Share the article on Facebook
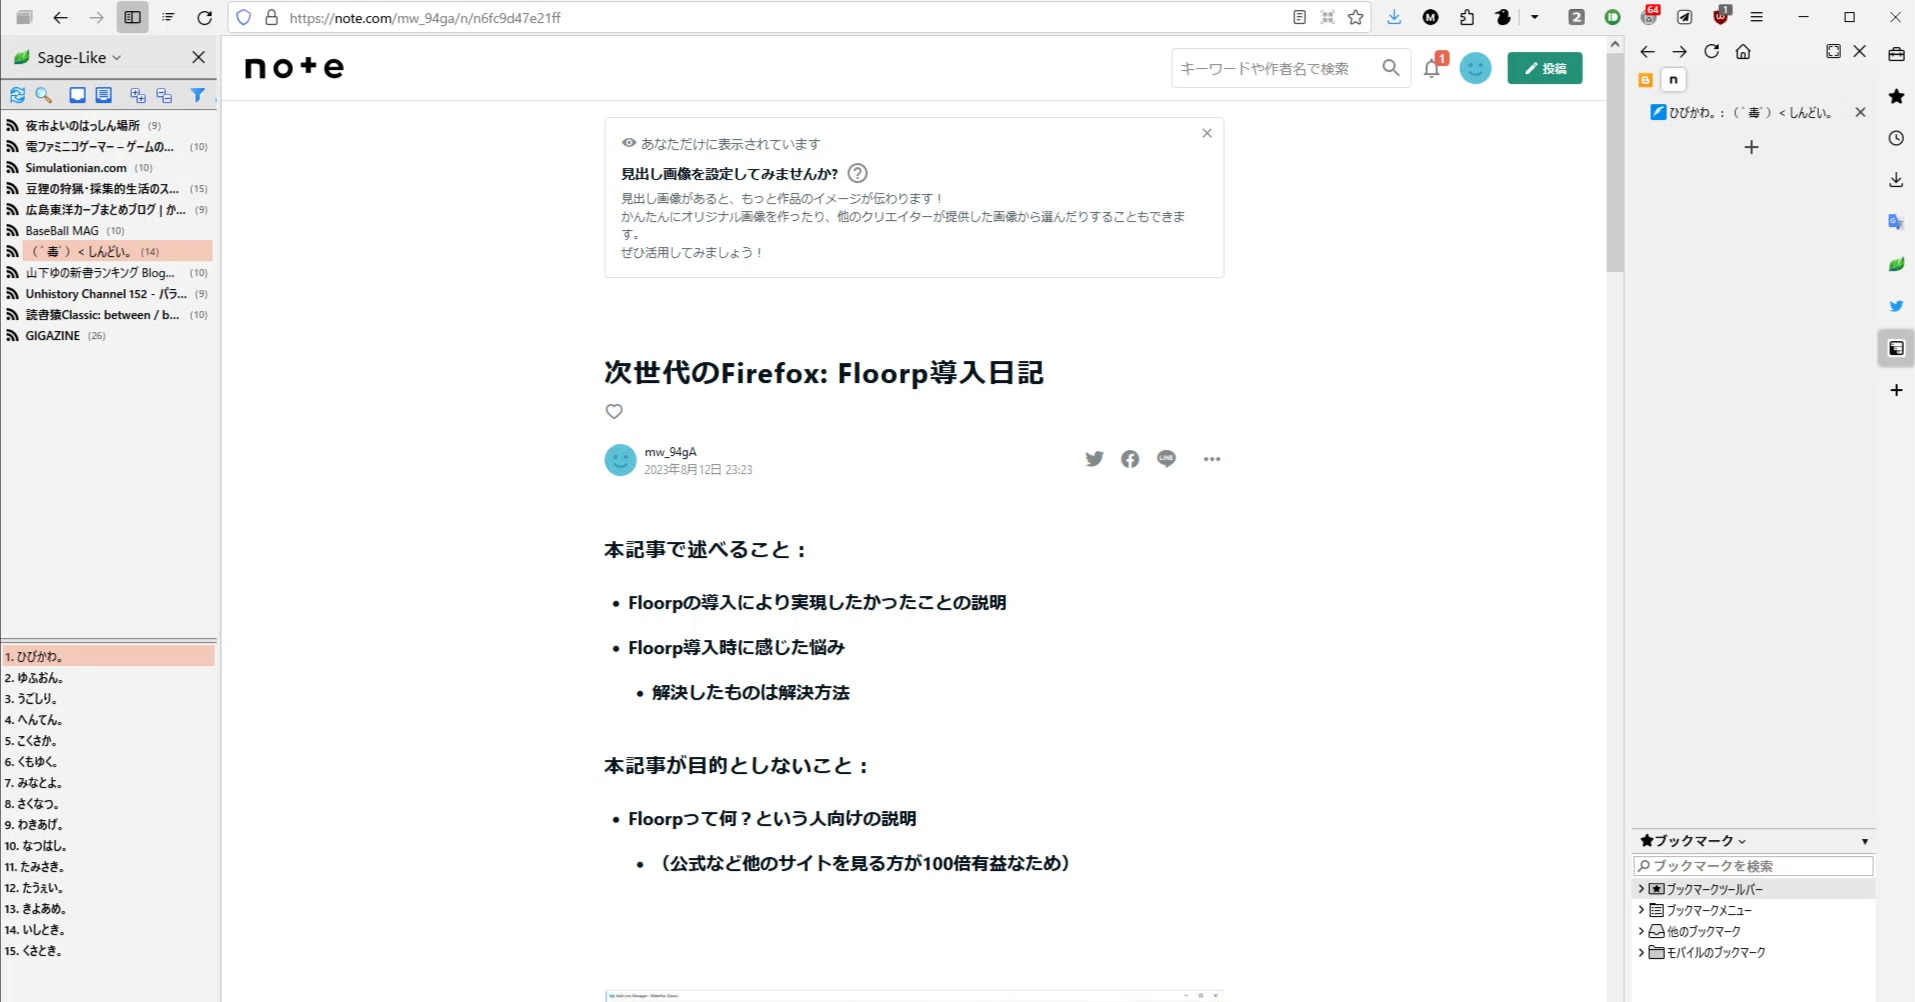The width and height of the screenshot is (1915, 1002). (x=1130, y=459)
